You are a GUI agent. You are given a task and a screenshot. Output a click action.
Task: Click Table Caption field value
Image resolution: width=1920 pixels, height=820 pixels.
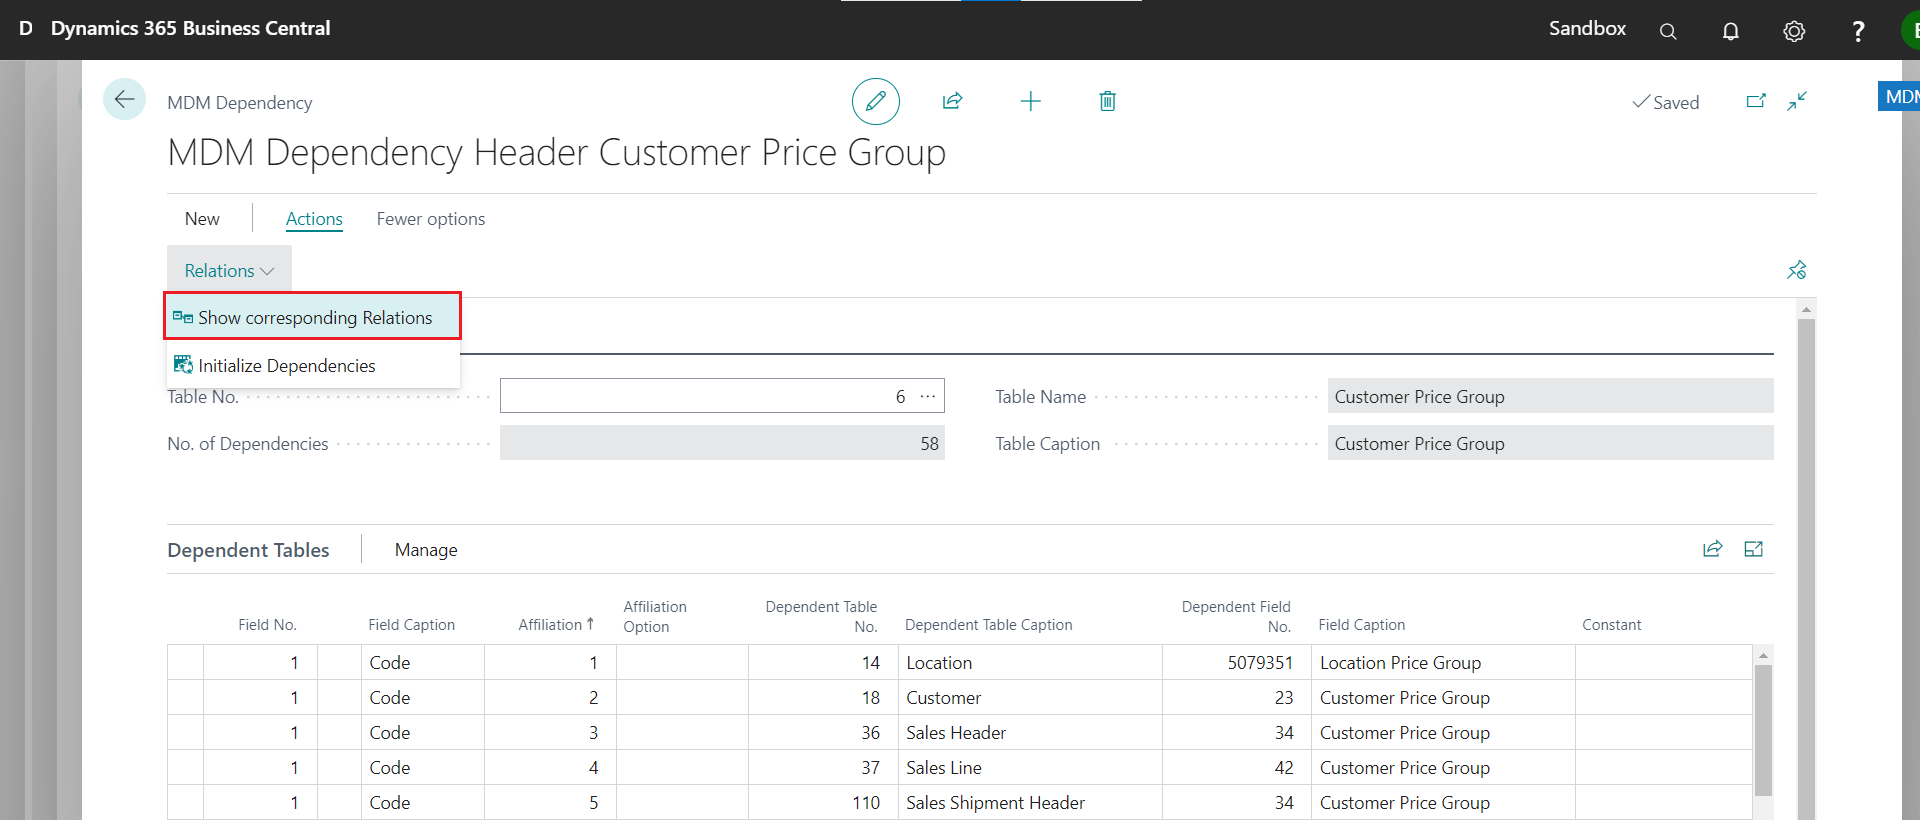pos(1550,443)
